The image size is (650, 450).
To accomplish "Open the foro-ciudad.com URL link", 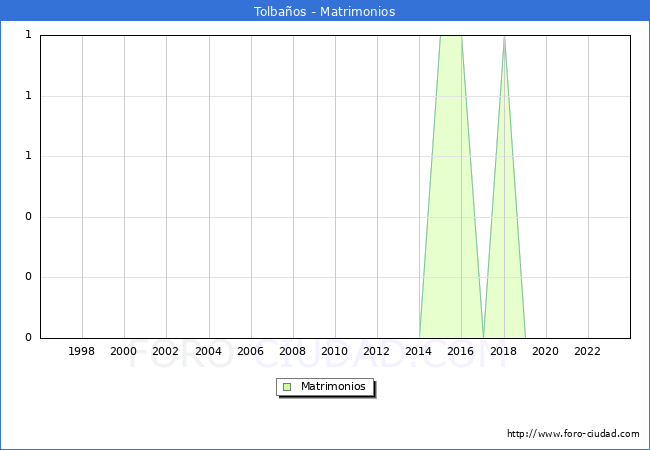I will click(x=573, y=434).
